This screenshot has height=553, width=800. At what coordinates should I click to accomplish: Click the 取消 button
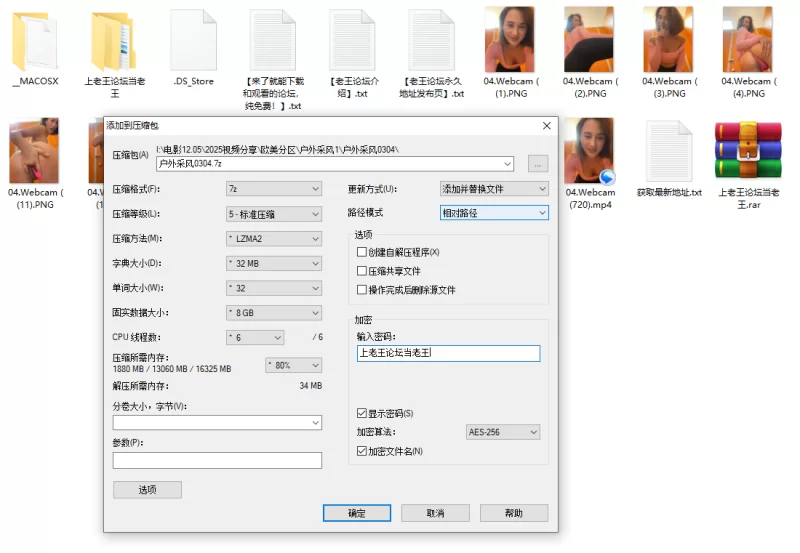pos(435,513)
